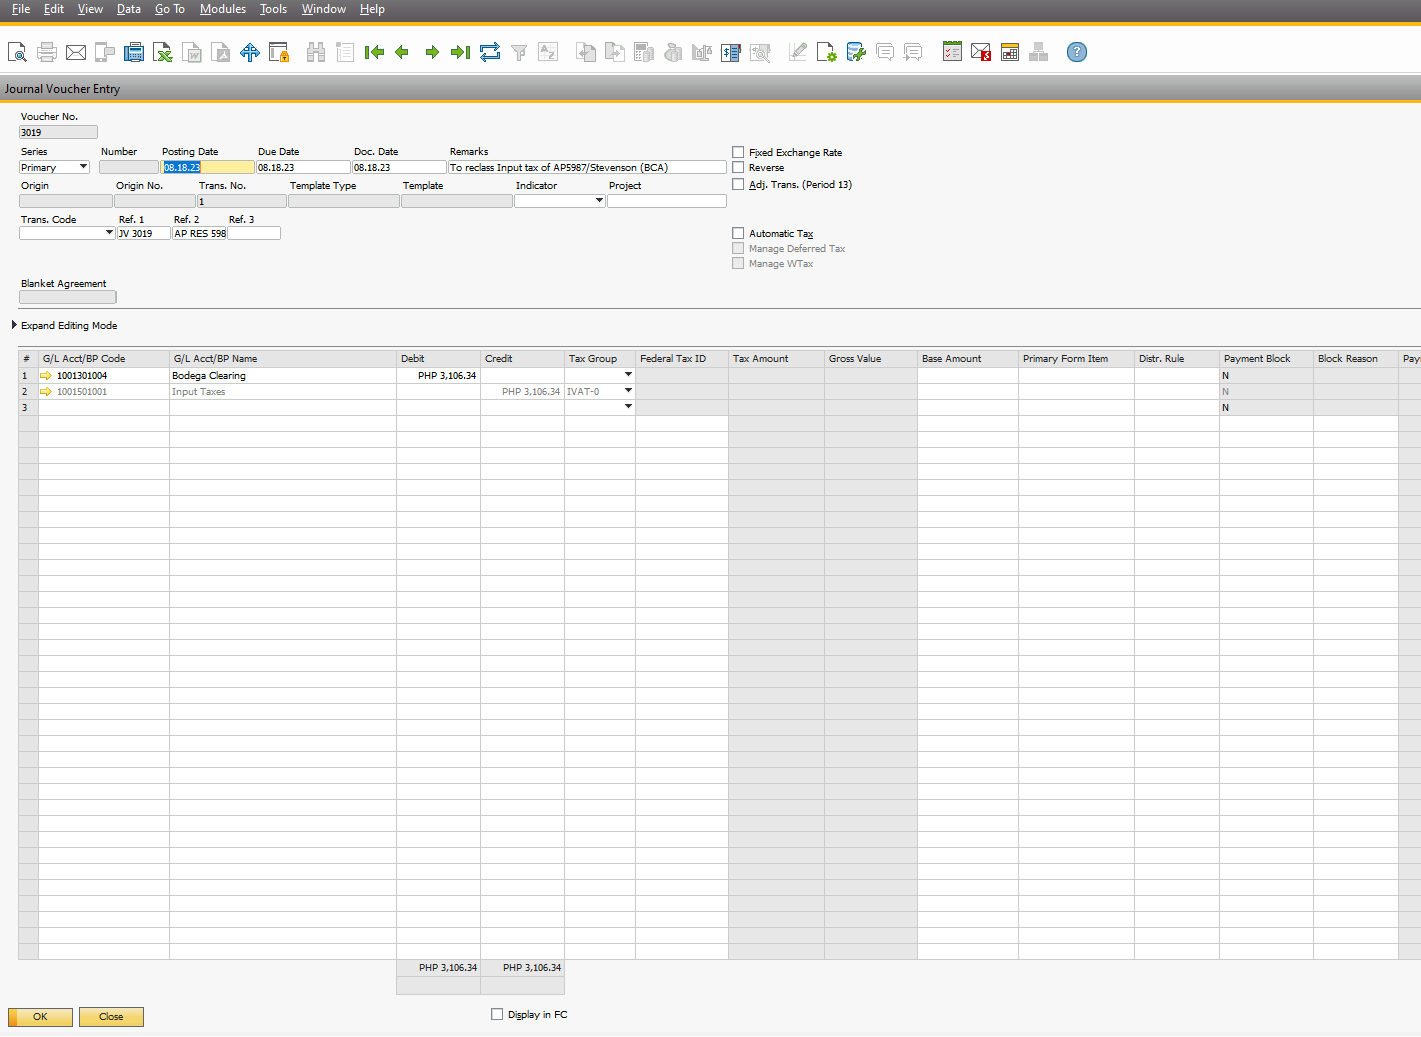Click the Close button
The image size is (1421, 1037).
pyautogui.click(x=111, y=1017)
